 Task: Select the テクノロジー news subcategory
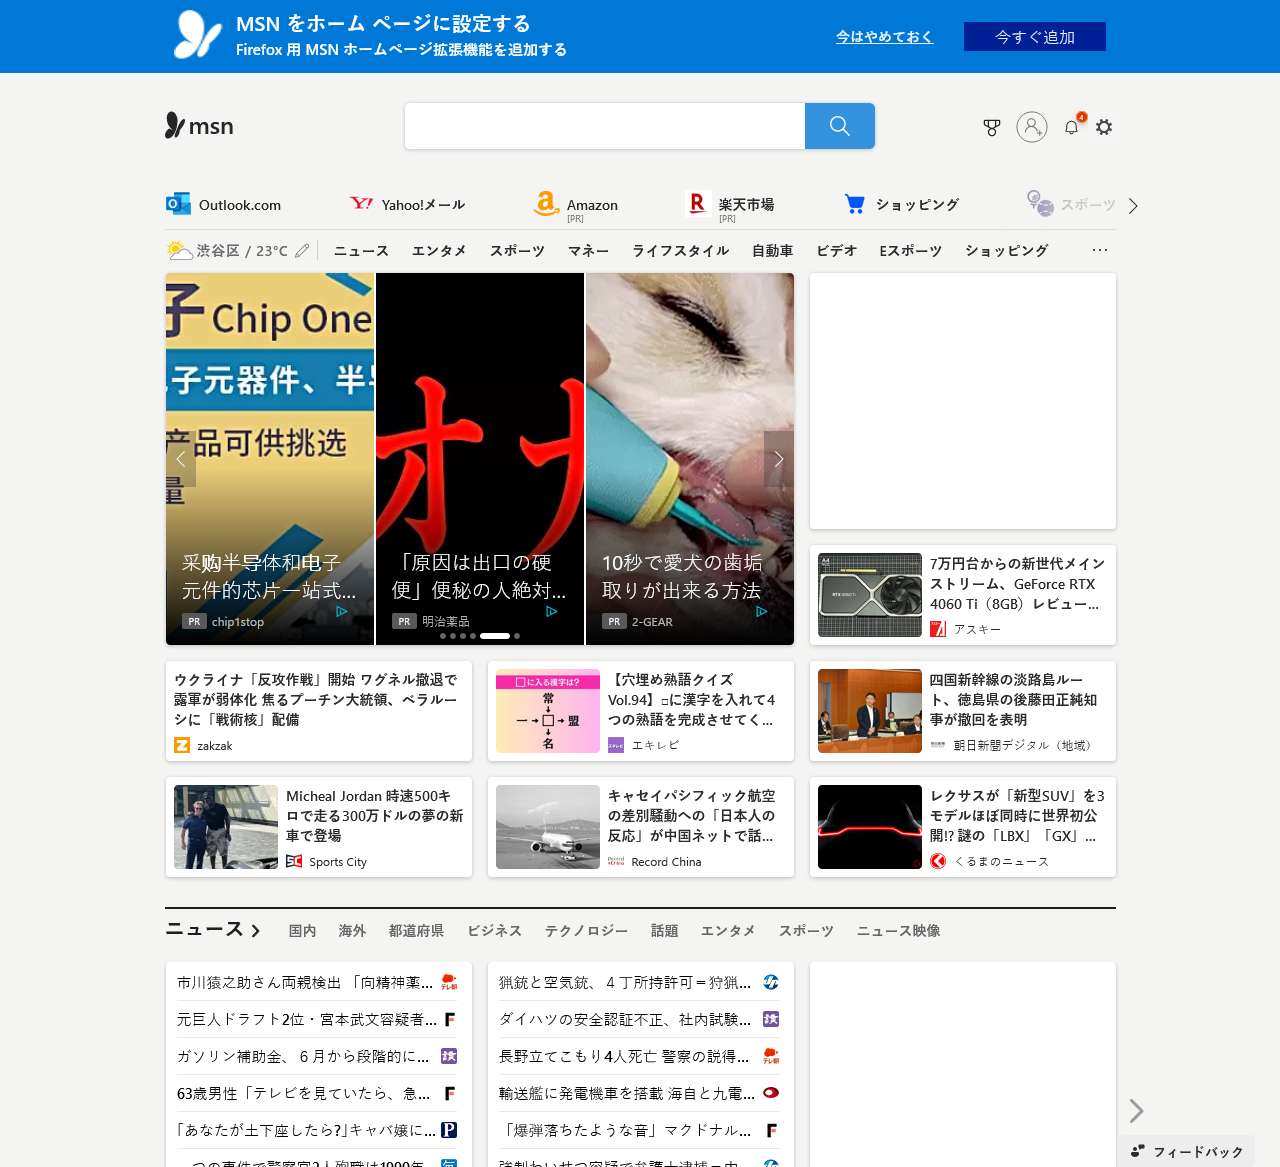pyautogui.click(x=586, y=931)
